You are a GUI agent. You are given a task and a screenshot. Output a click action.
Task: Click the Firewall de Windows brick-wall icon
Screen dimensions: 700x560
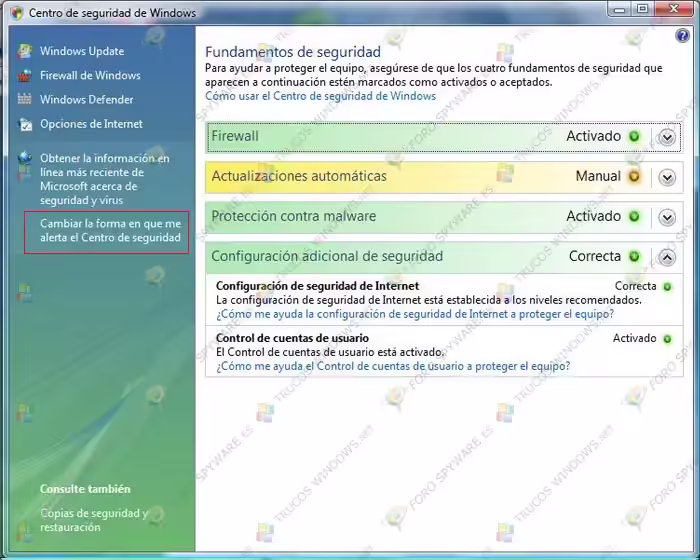click(x=25, y=75)
